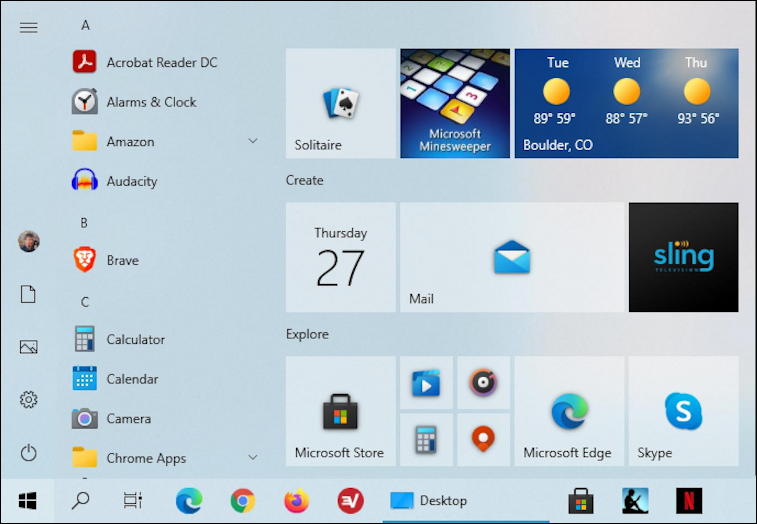Open the Microsoft Store tile
The image size is (757, 524).
click(340, 411)
